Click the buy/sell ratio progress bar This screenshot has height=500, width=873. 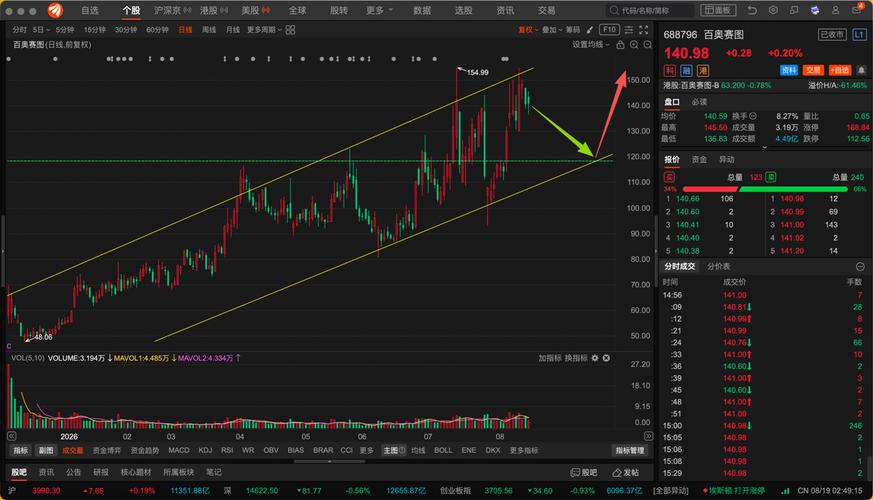[x=765, y=189]
